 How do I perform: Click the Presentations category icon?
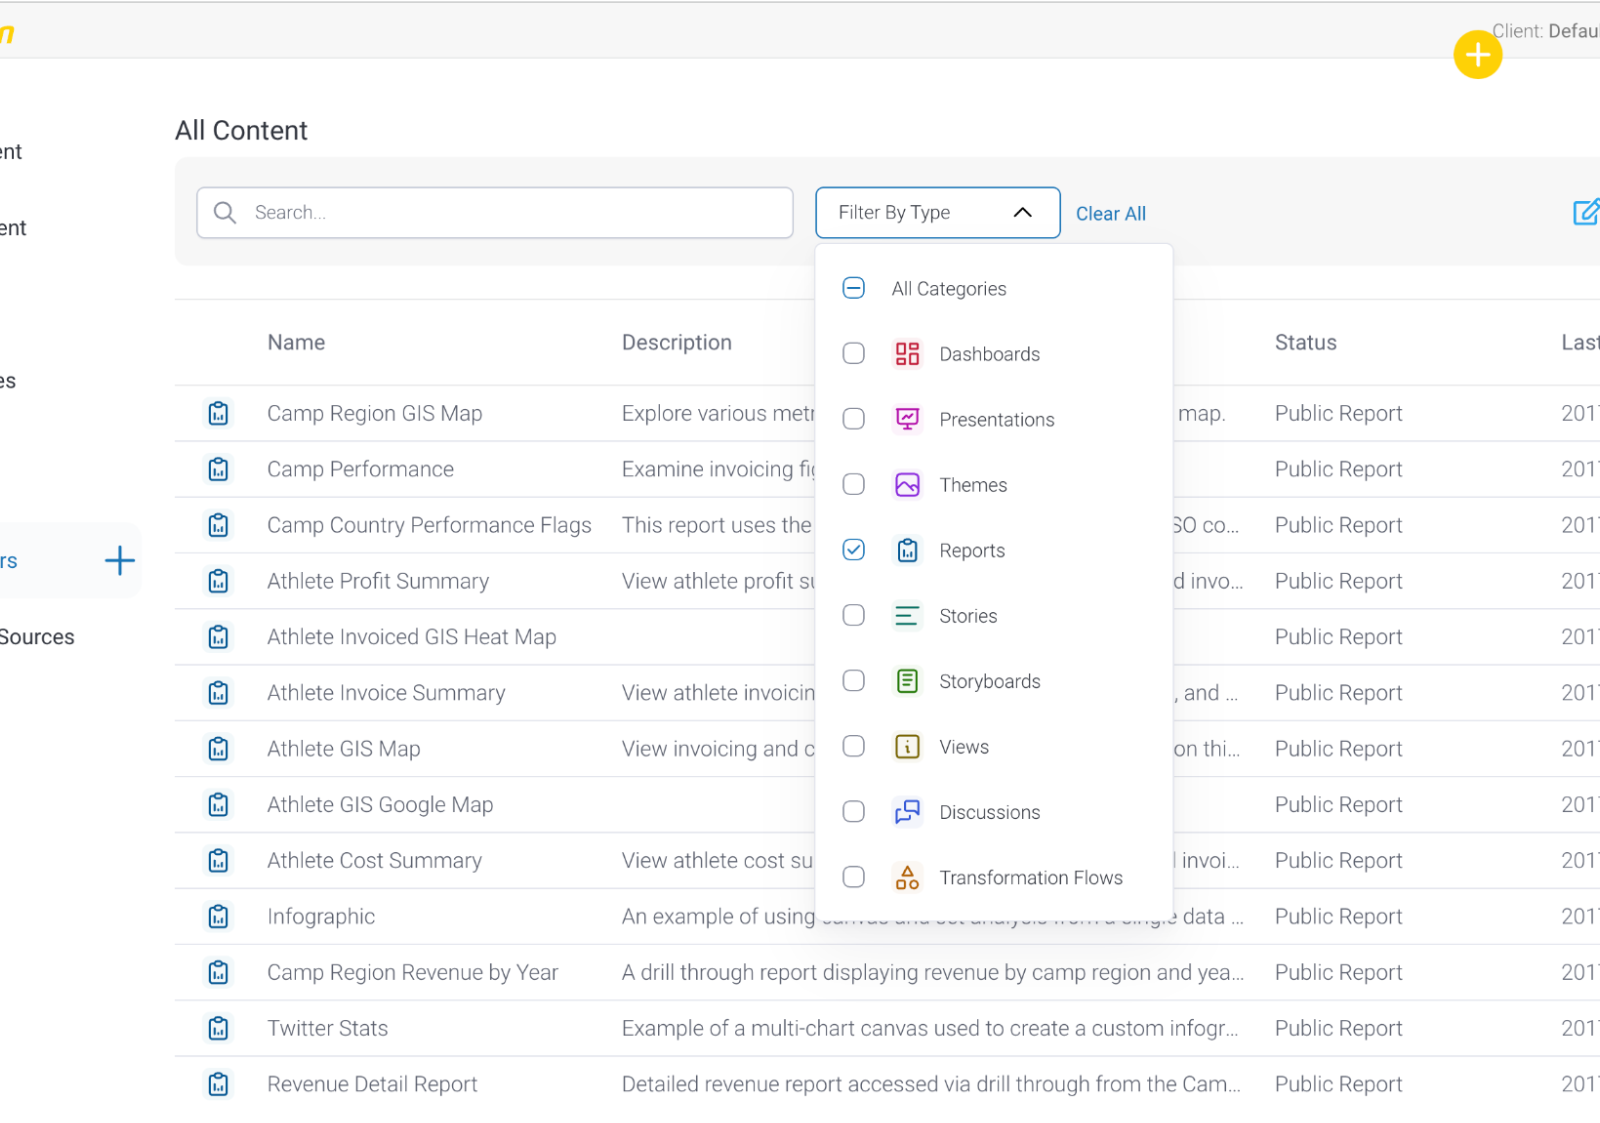[x=907, y=419]
